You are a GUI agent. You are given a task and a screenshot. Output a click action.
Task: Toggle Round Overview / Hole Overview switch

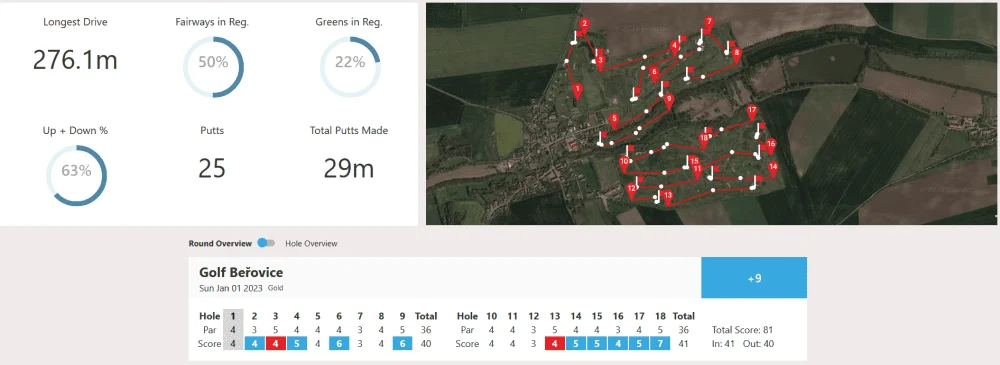coord(266,243)
